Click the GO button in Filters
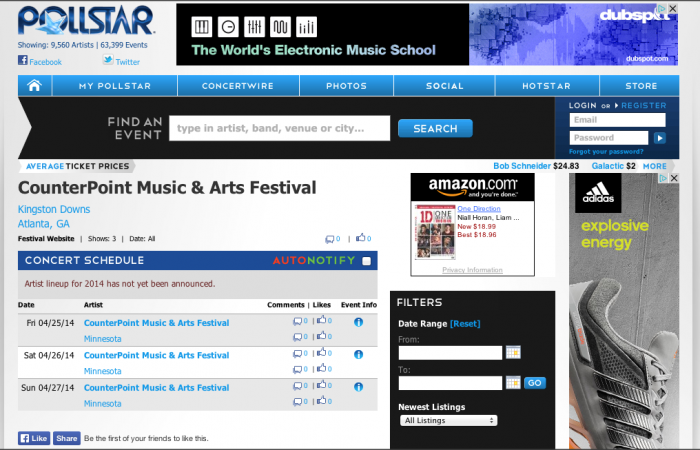700x450 pixels. [535, 383]
